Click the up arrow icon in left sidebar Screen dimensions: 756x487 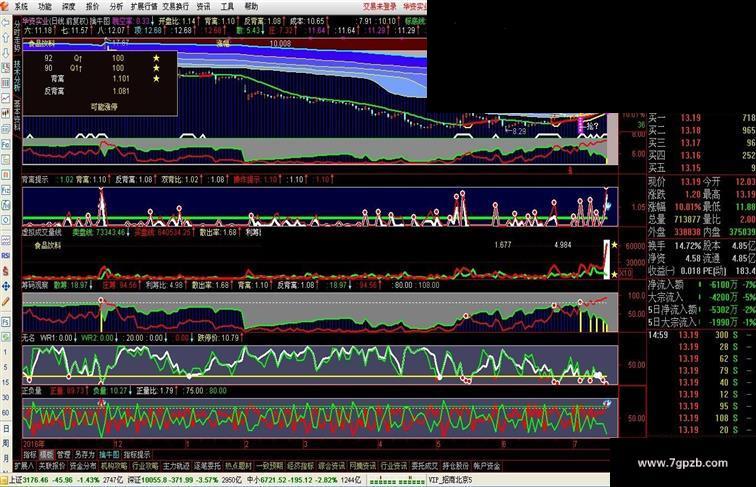pyautogui.click(x=5, y=38)
